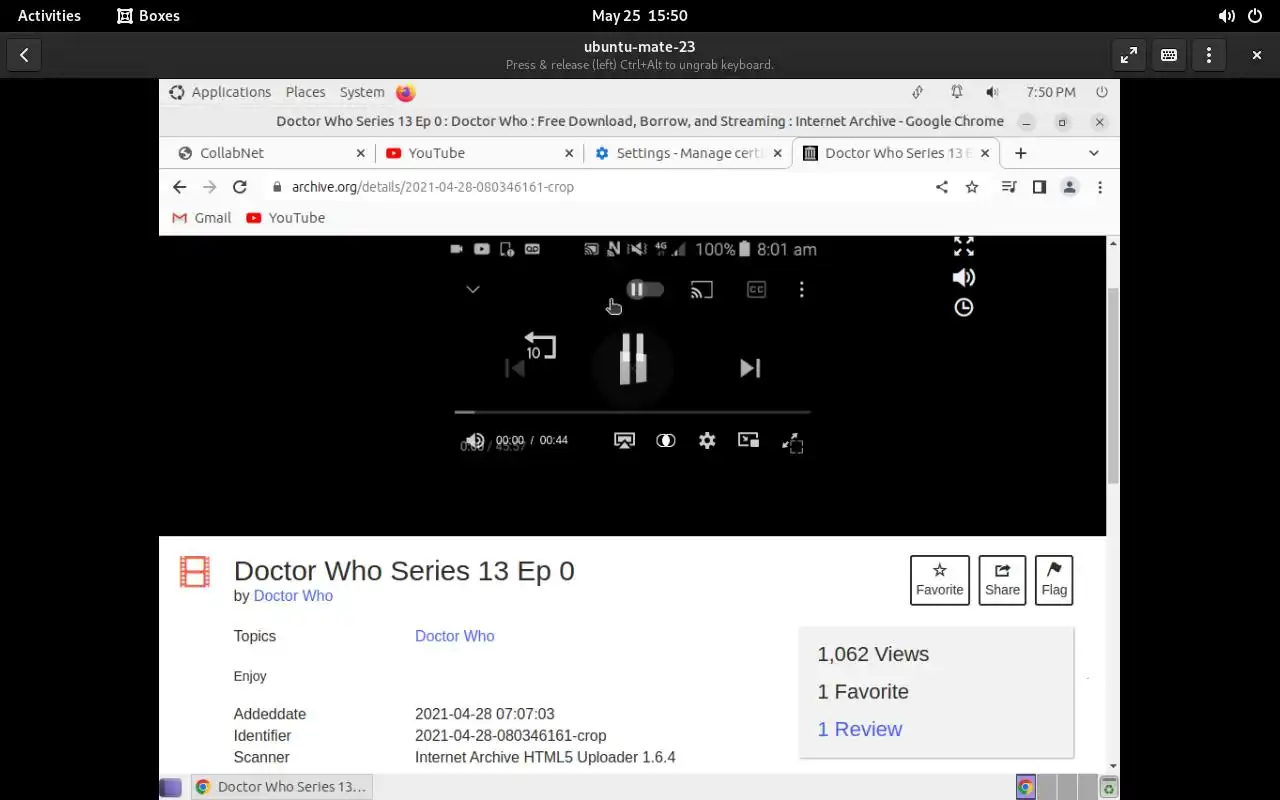Mute audio via the right-side speaker icon

tap(964, 277)
